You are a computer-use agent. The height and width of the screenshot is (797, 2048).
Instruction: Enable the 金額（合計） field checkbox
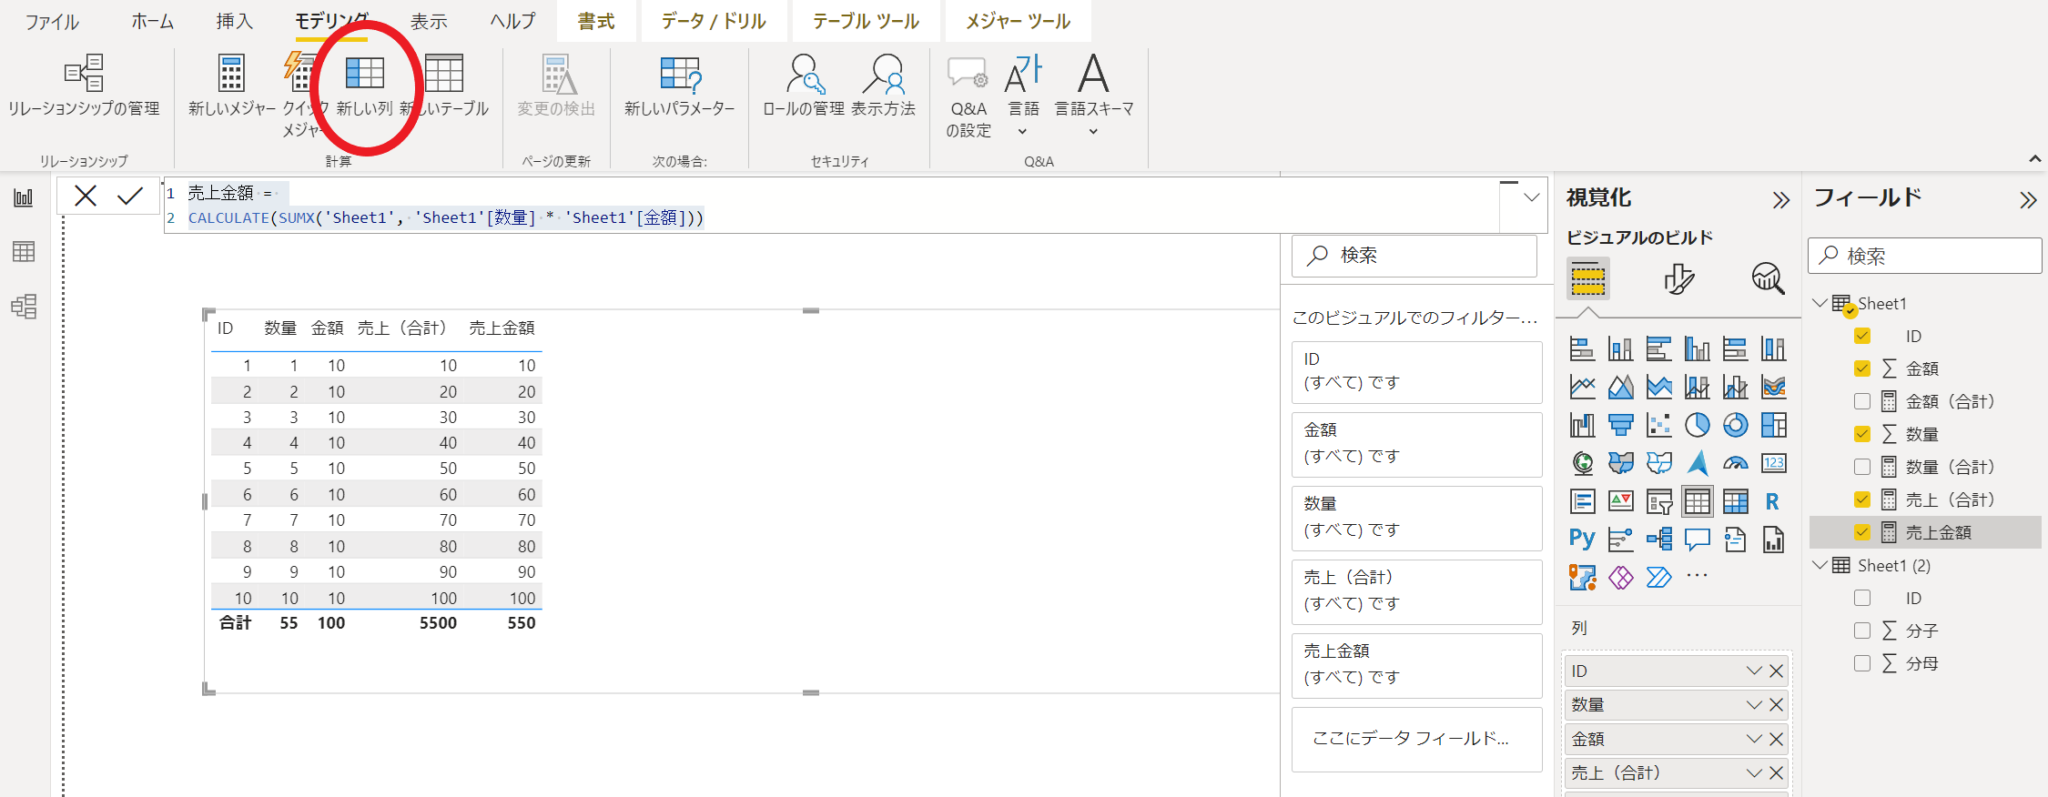1862,401
